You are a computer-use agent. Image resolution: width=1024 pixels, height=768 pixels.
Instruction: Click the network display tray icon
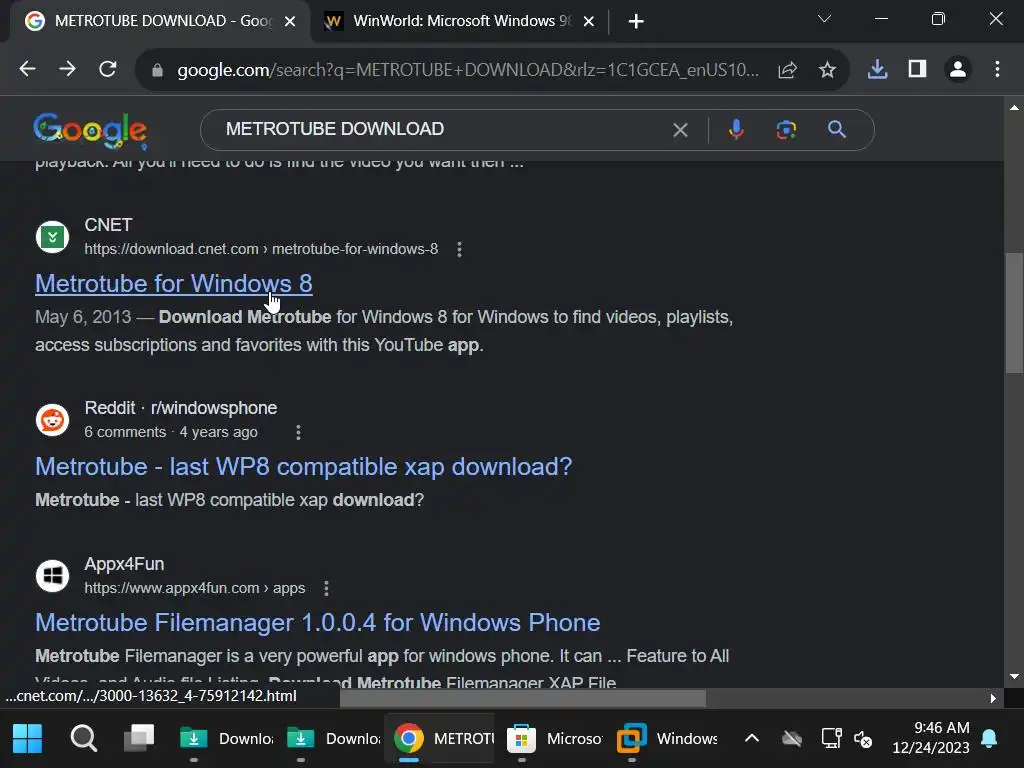click(x=831, y=739)
